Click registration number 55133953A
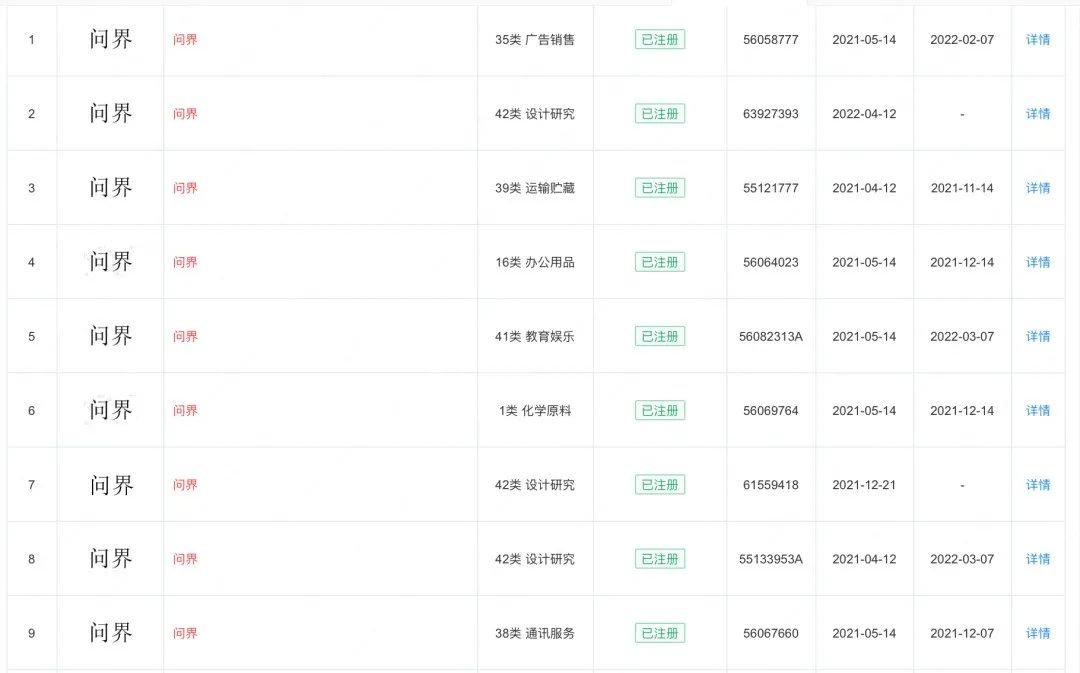1080x673 pixels. coord(771,559)
